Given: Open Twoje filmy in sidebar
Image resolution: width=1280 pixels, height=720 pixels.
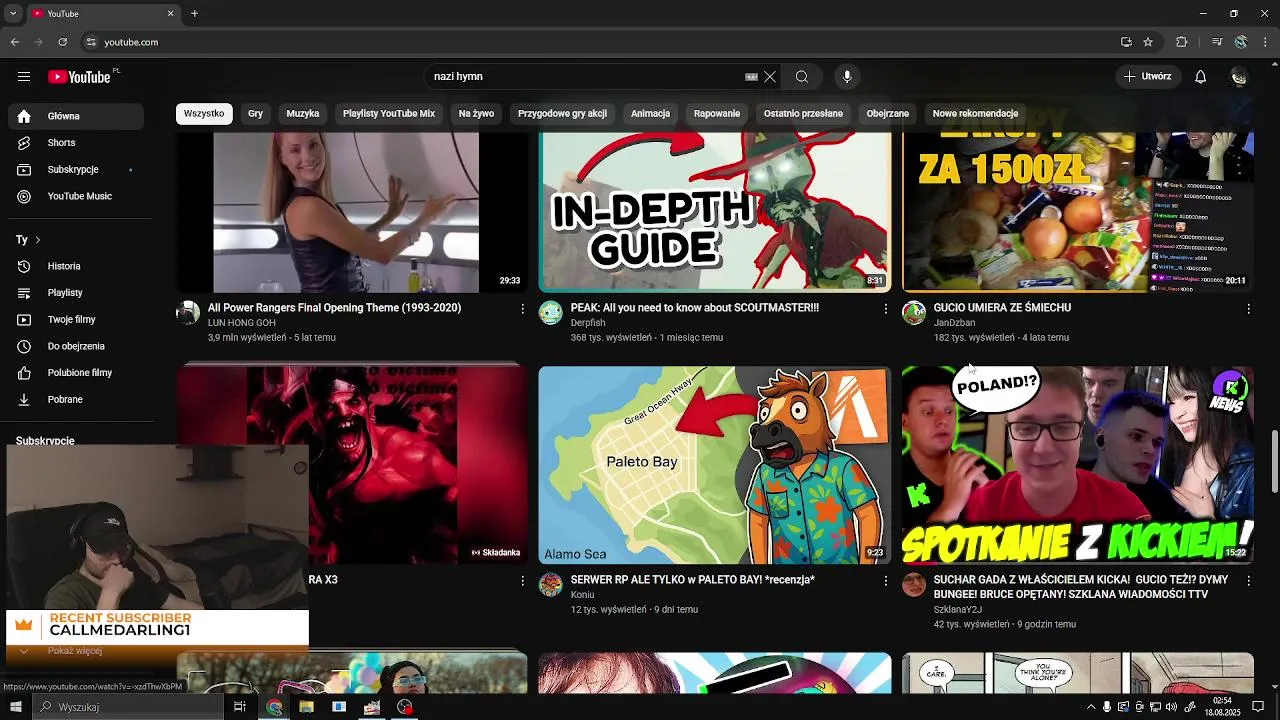Looking at the screenshot, I should pos(76,320).
